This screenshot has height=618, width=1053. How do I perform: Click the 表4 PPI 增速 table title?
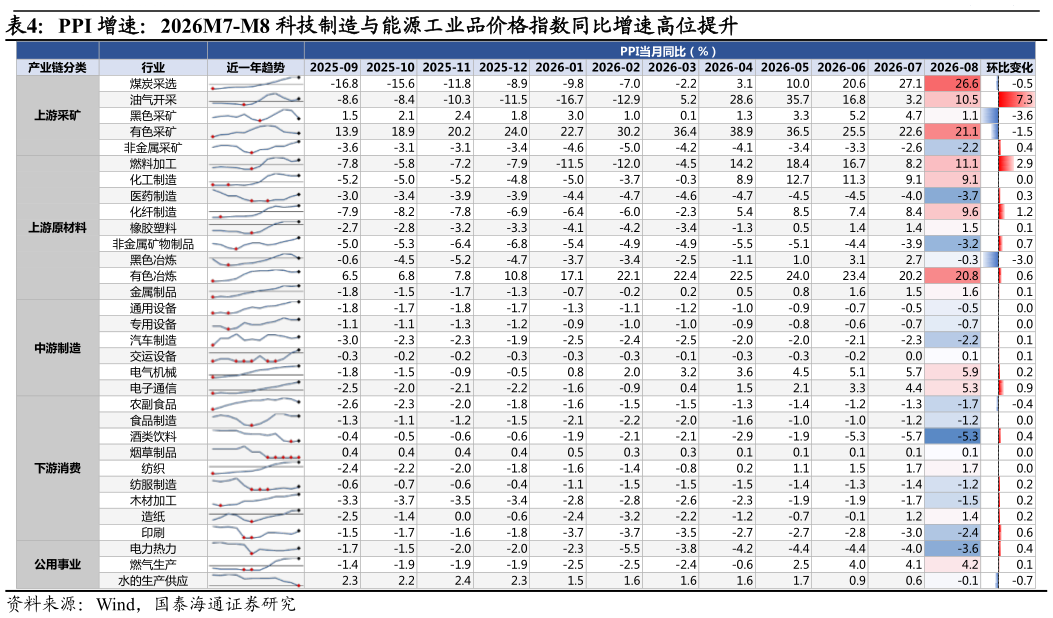click(371, 26)
